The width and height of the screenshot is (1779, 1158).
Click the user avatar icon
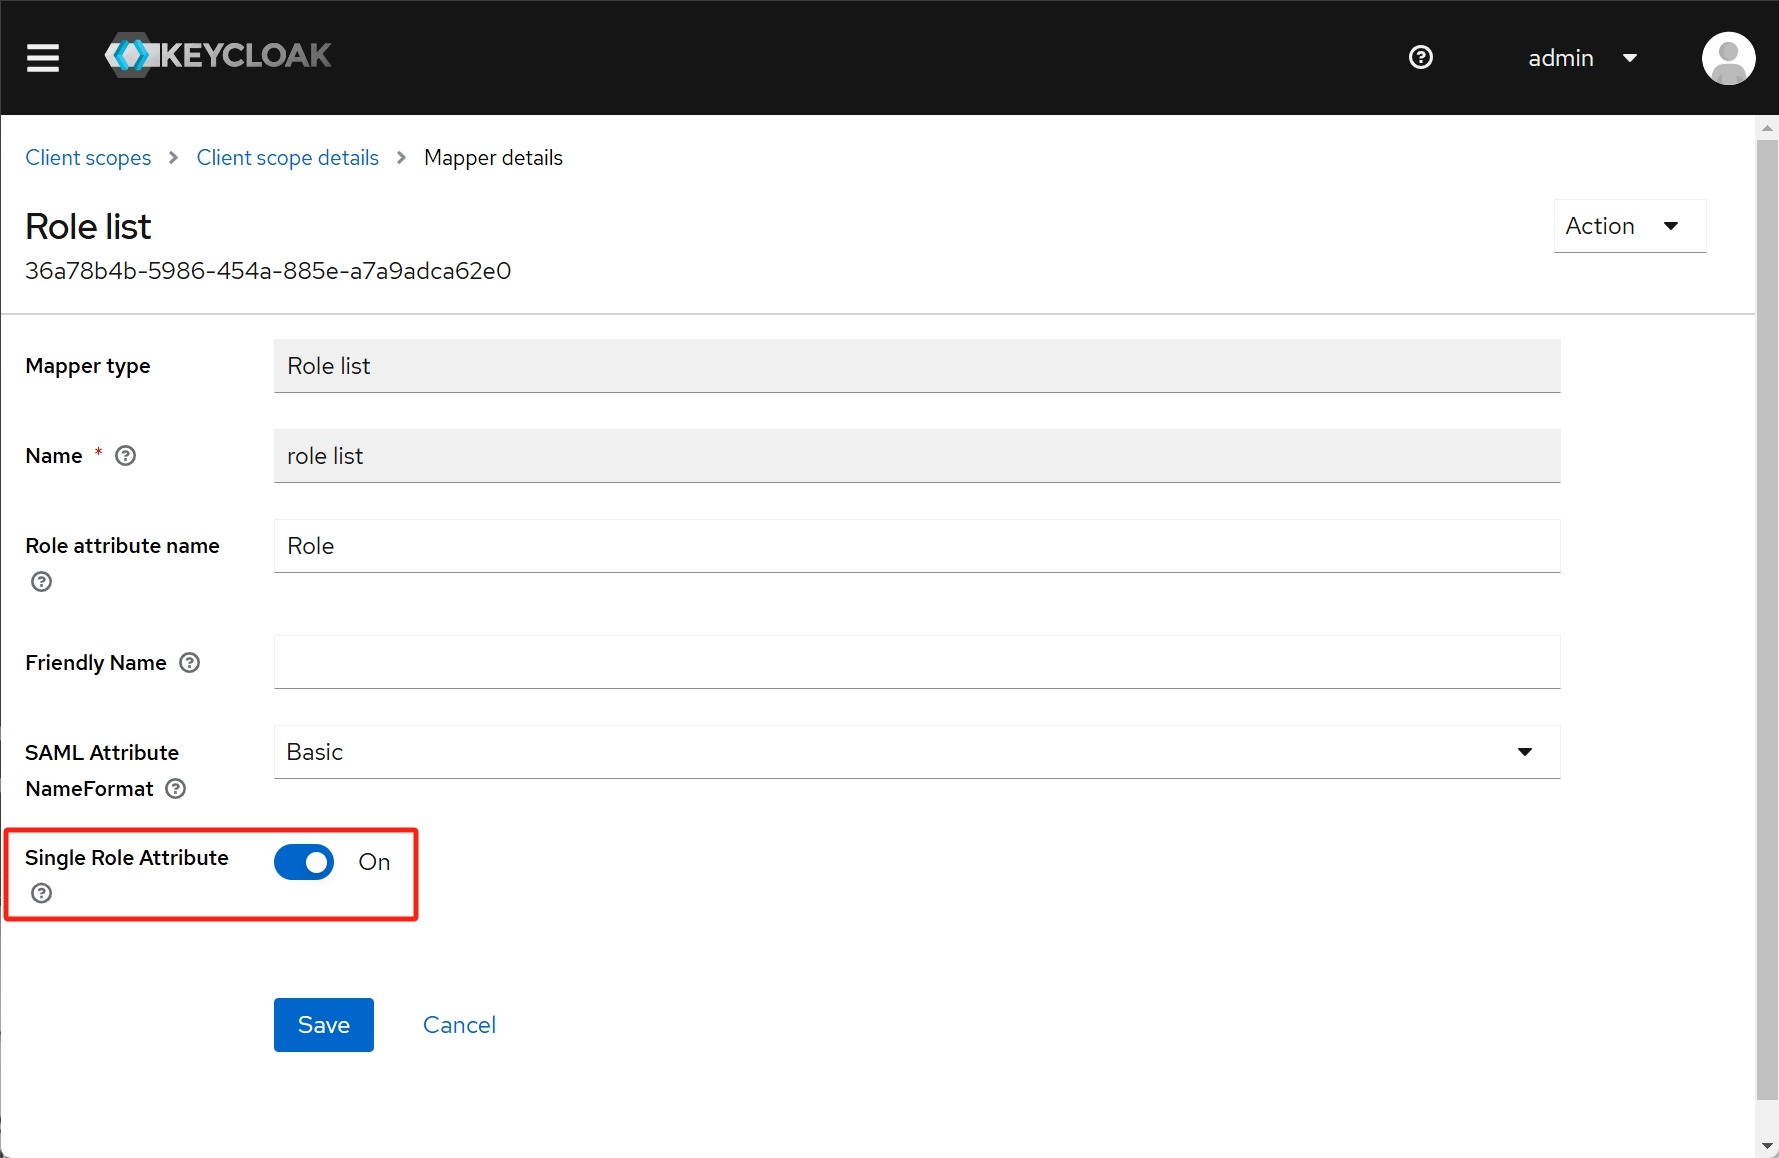click(x=1728, y=58)
